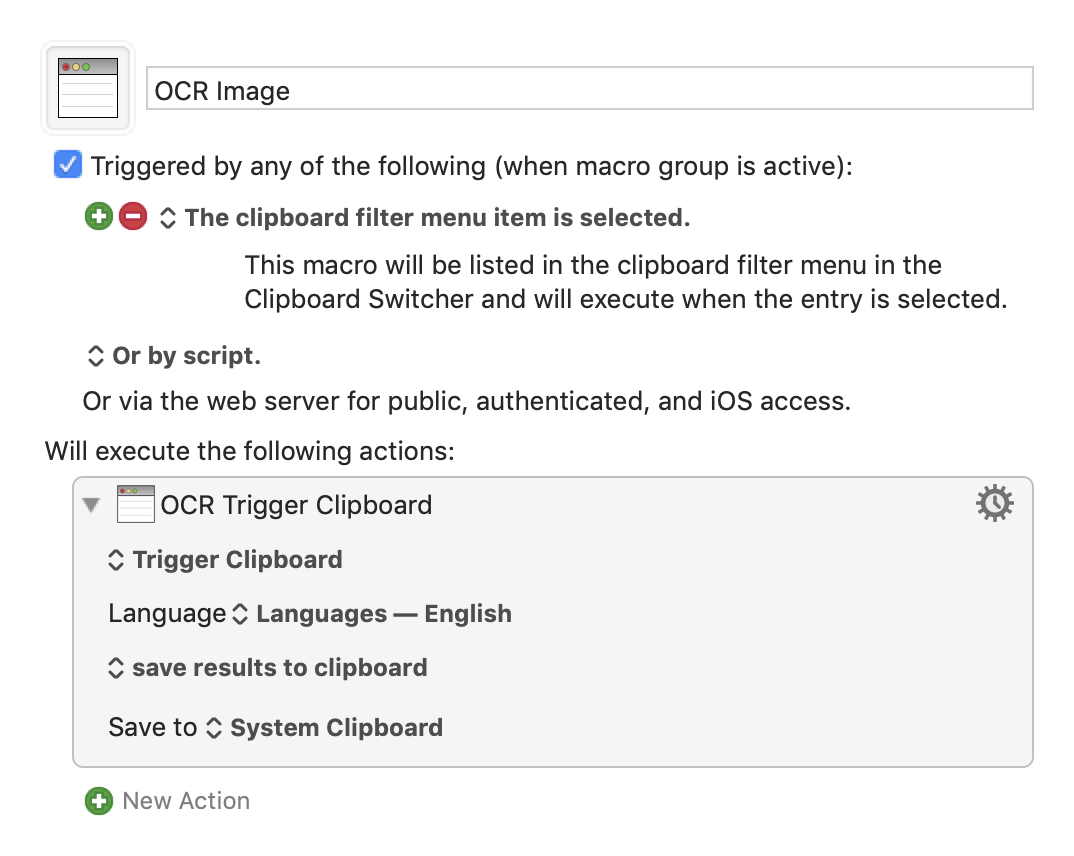Select the OCR Trigger Clipboard action title

point(296,505)
